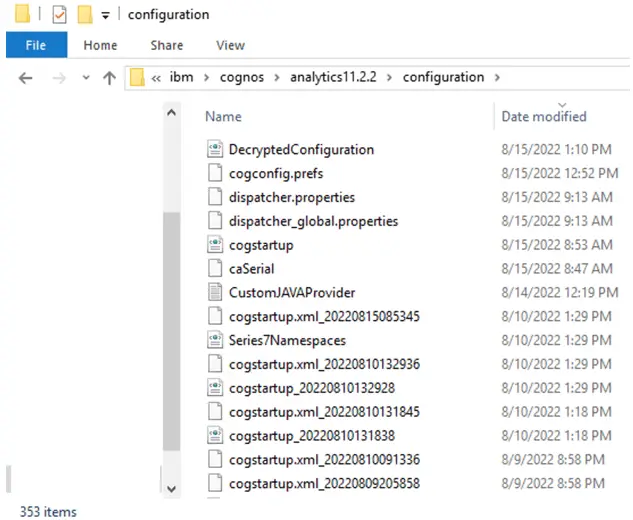Image resolution: width=633 pixels, height=520 pixels.
Task: Expand hidden path via double chevron
Action: (156, 78)
